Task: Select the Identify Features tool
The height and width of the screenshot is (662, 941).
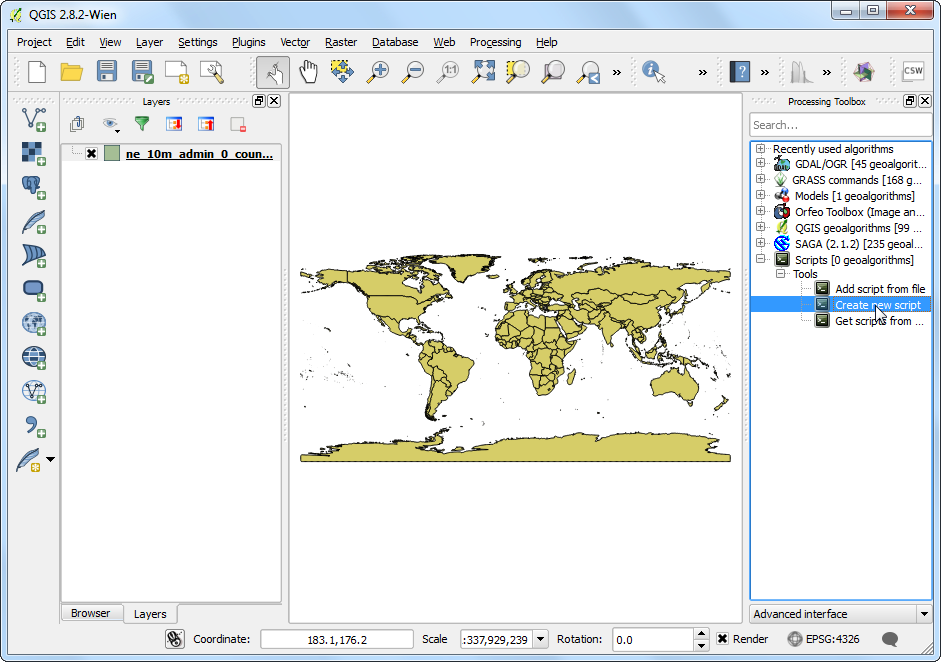Action: point(654,72)
